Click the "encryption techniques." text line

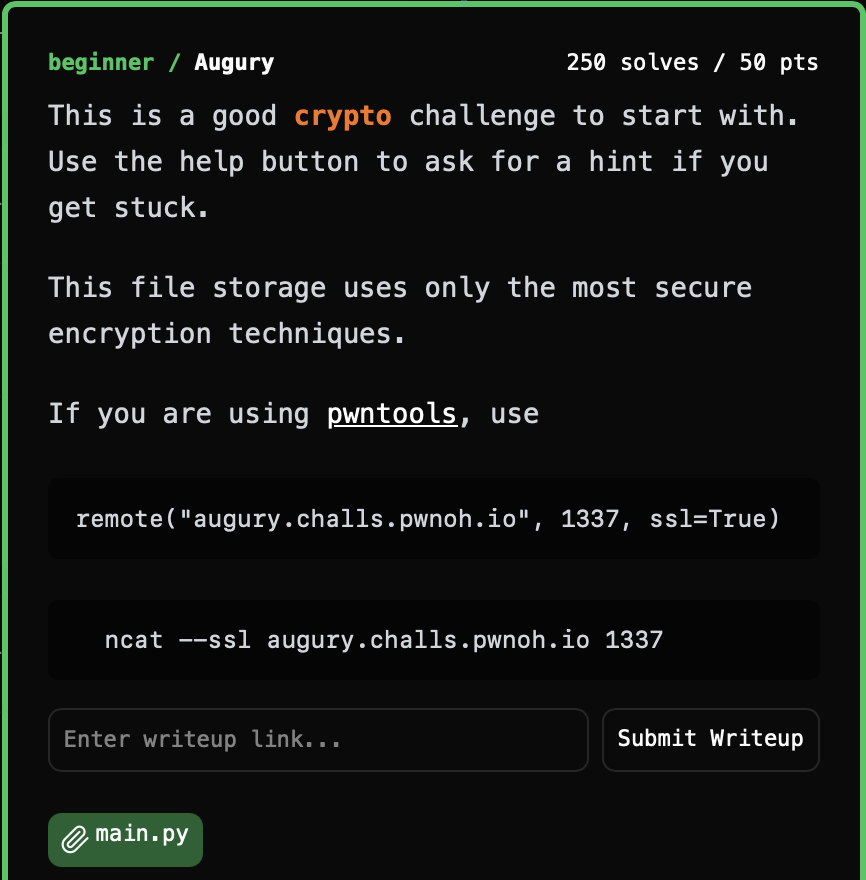[227, 333]
